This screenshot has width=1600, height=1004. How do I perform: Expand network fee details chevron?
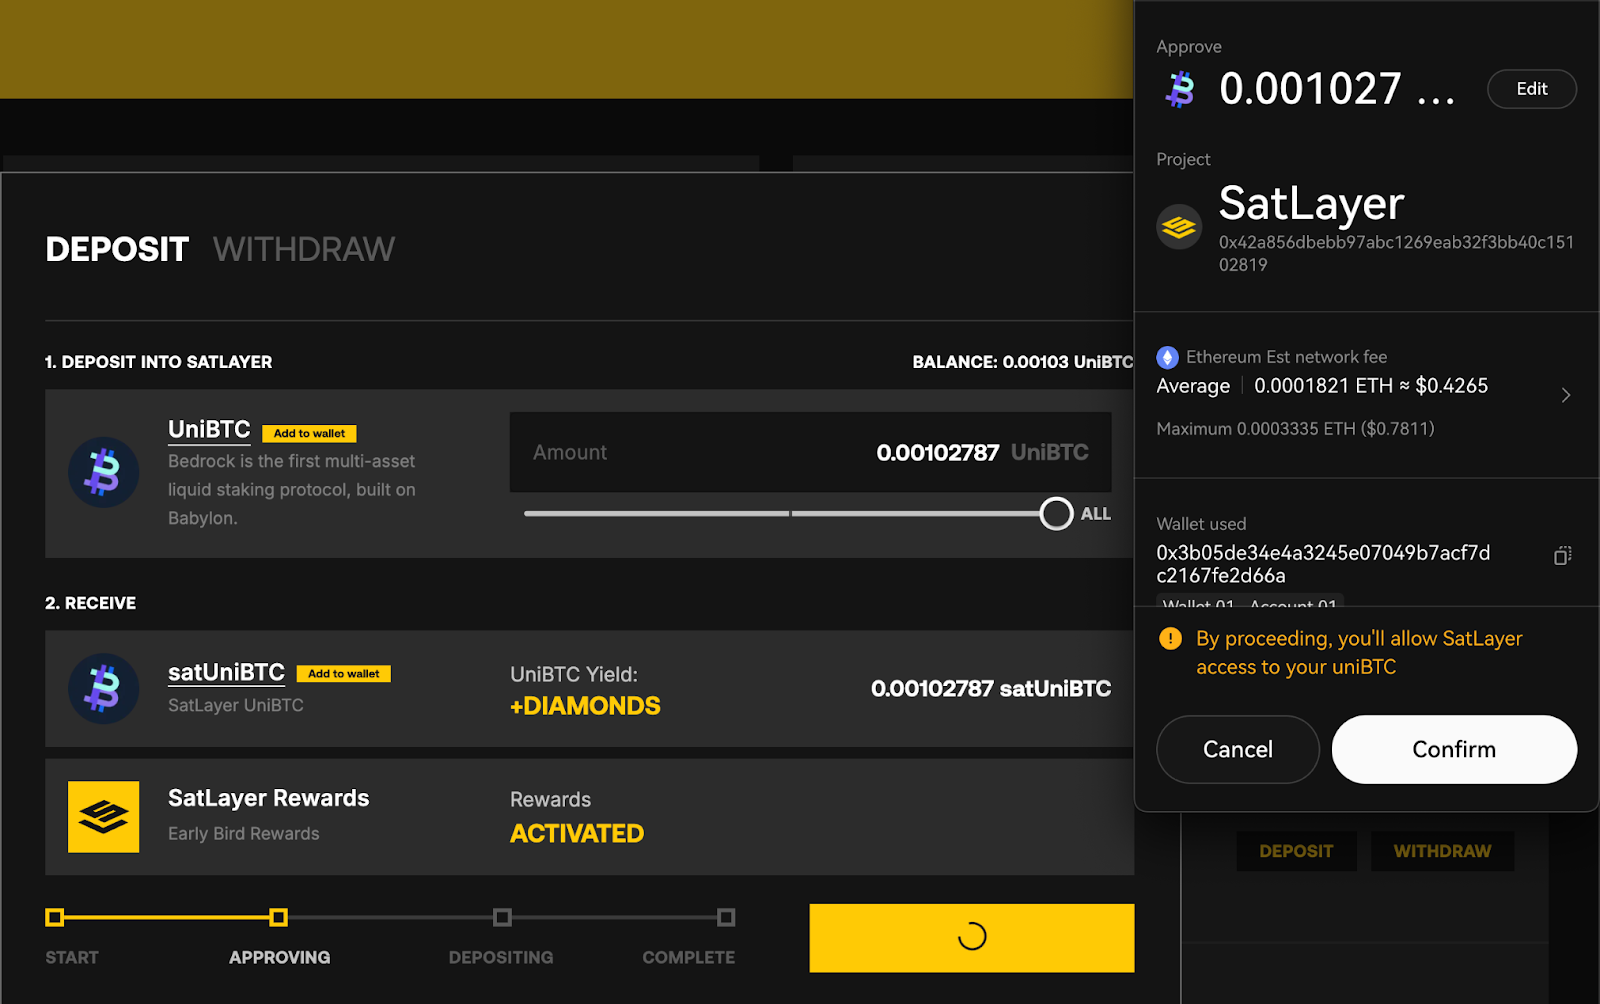[x=1566, y=395]
